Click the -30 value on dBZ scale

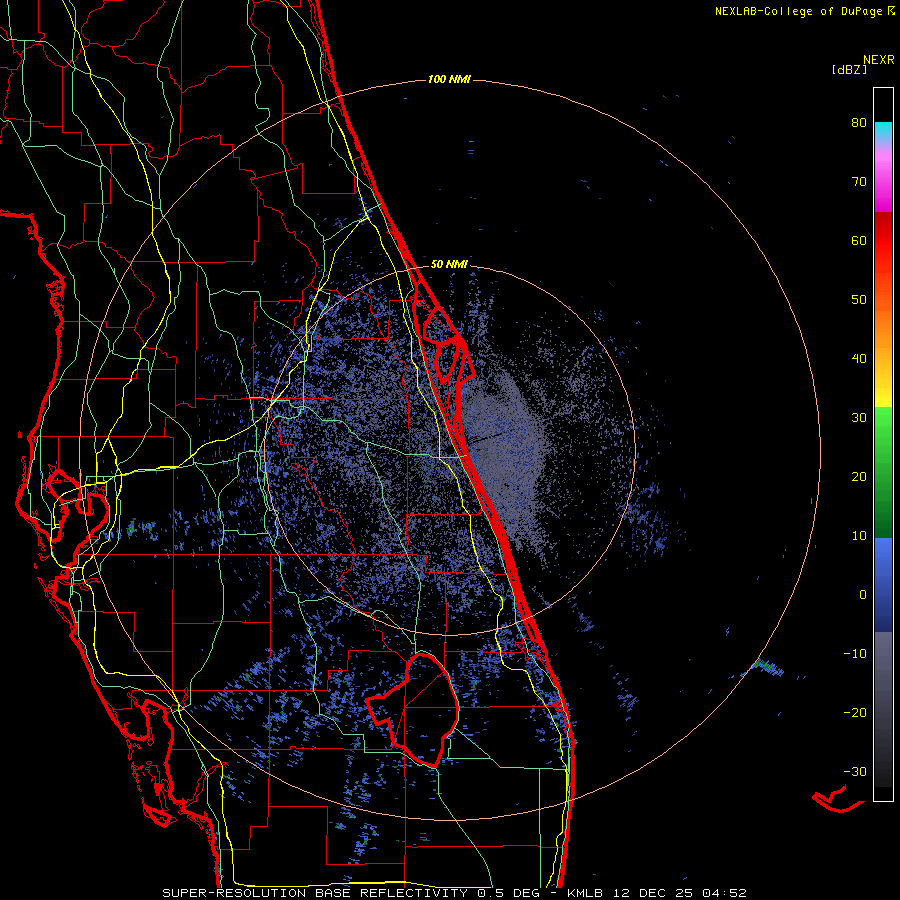point(855,771)
